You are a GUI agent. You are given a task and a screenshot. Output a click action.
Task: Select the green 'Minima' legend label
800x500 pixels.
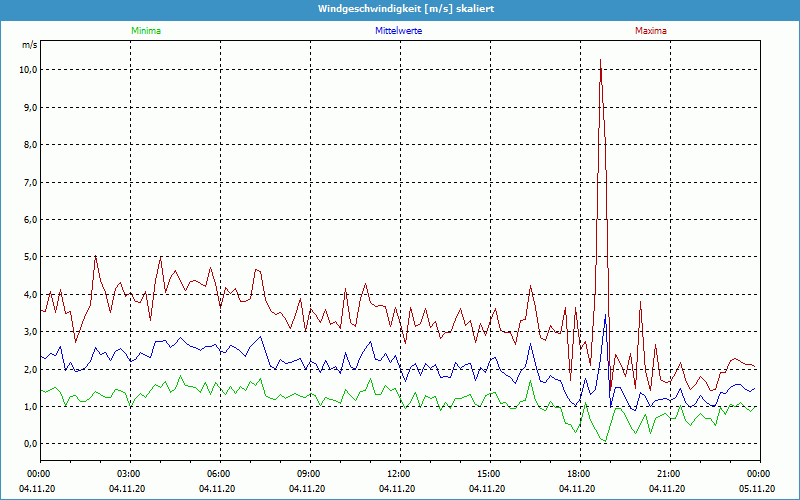tap(145, 31)
